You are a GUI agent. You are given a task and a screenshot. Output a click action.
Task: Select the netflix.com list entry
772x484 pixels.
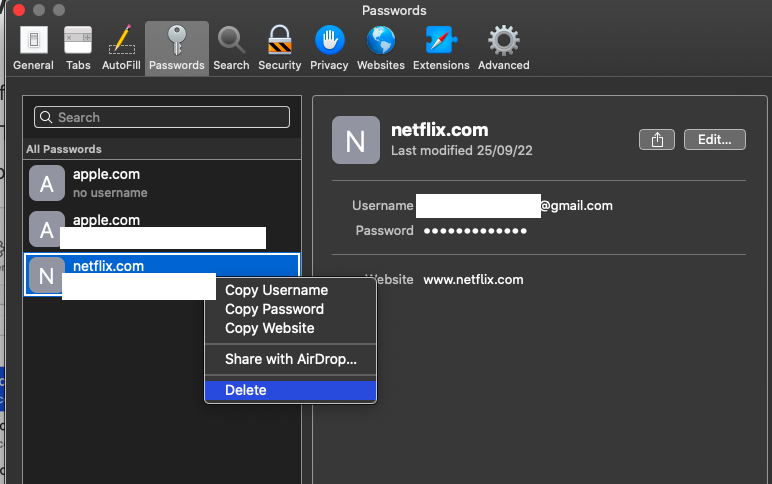(x=162, y=274)
